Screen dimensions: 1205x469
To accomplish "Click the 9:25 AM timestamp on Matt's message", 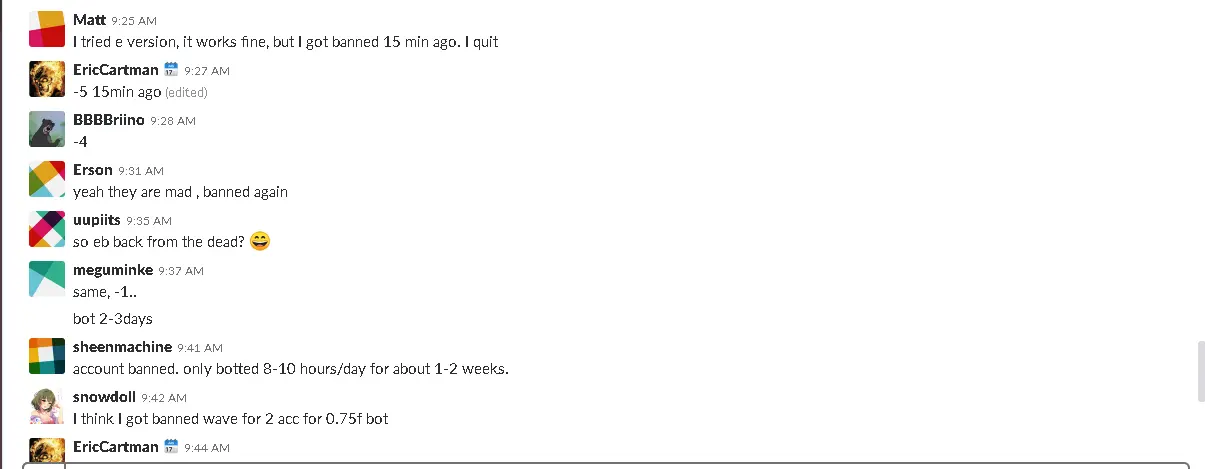I will click(134, 21).
